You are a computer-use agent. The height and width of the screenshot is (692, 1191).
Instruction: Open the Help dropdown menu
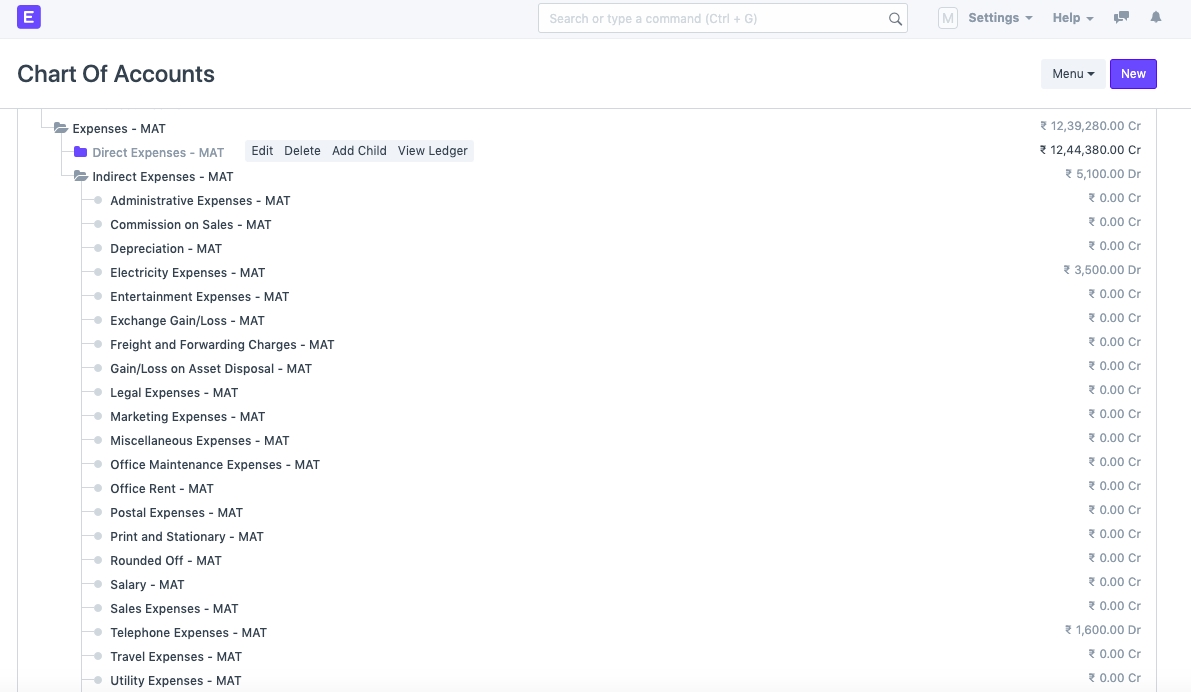pos(1073,18)
